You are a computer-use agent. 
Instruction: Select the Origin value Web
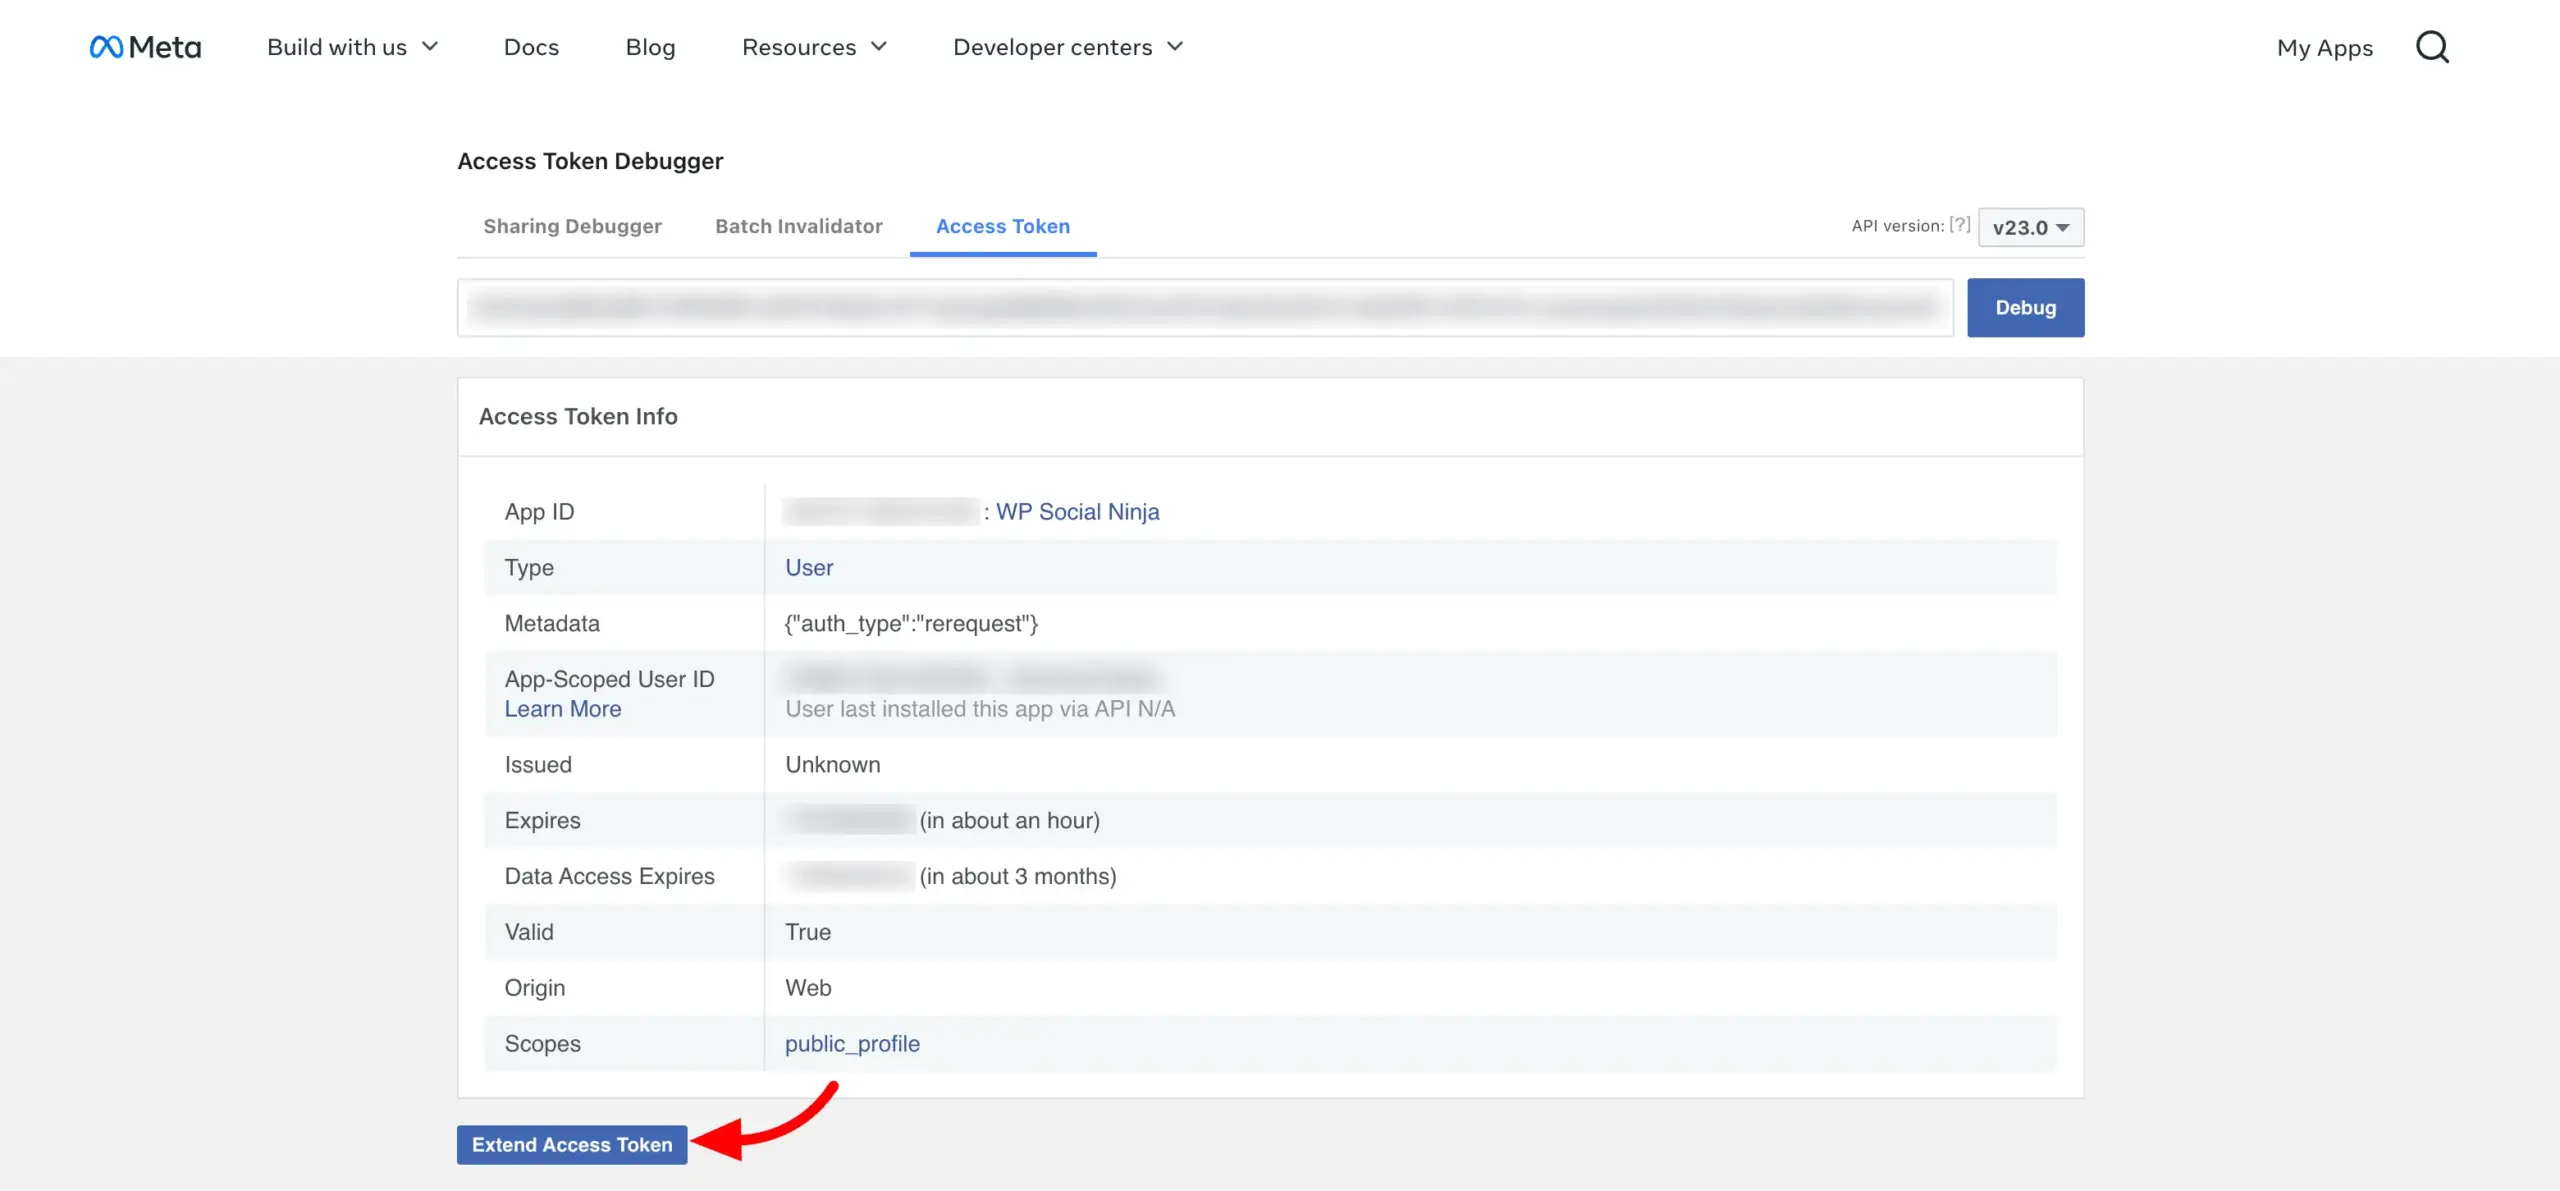tap(808, 988)
